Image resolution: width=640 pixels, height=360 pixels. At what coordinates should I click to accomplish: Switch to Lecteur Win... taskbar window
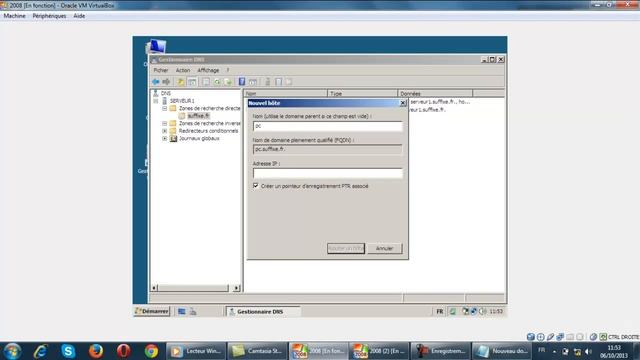(x=196, y=351)
